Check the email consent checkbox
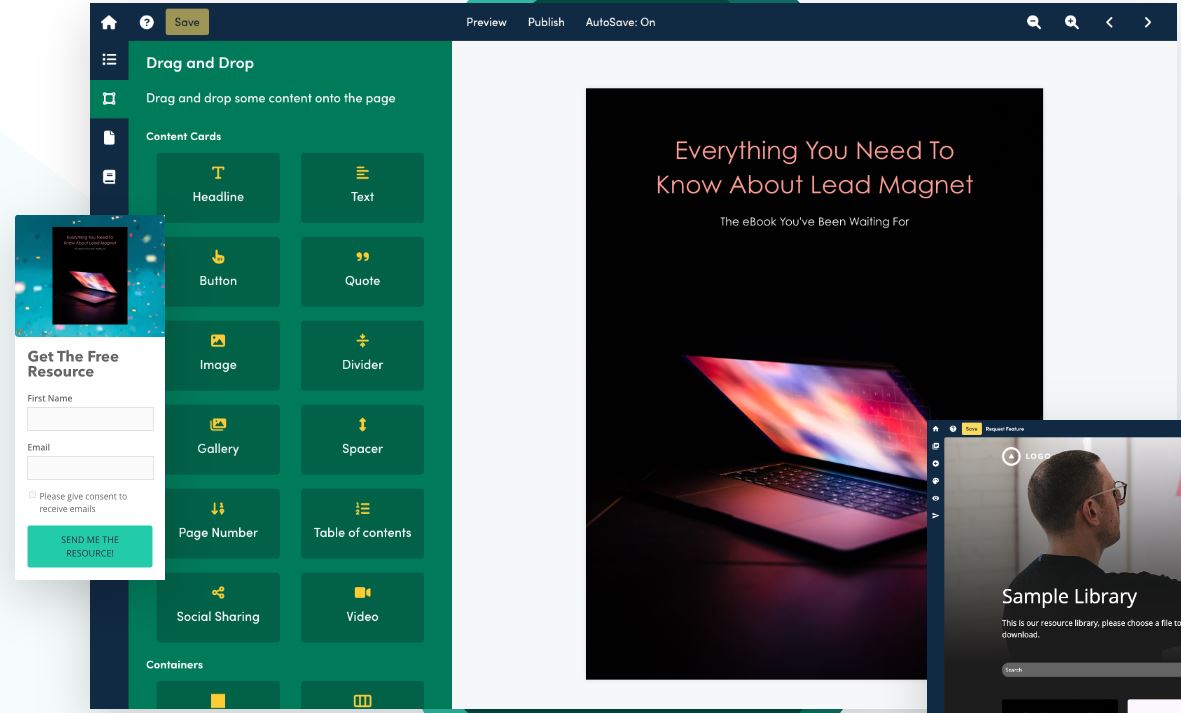Image resolution: width=1181 pixels, height=713 pixels. [x=32, y=495]
